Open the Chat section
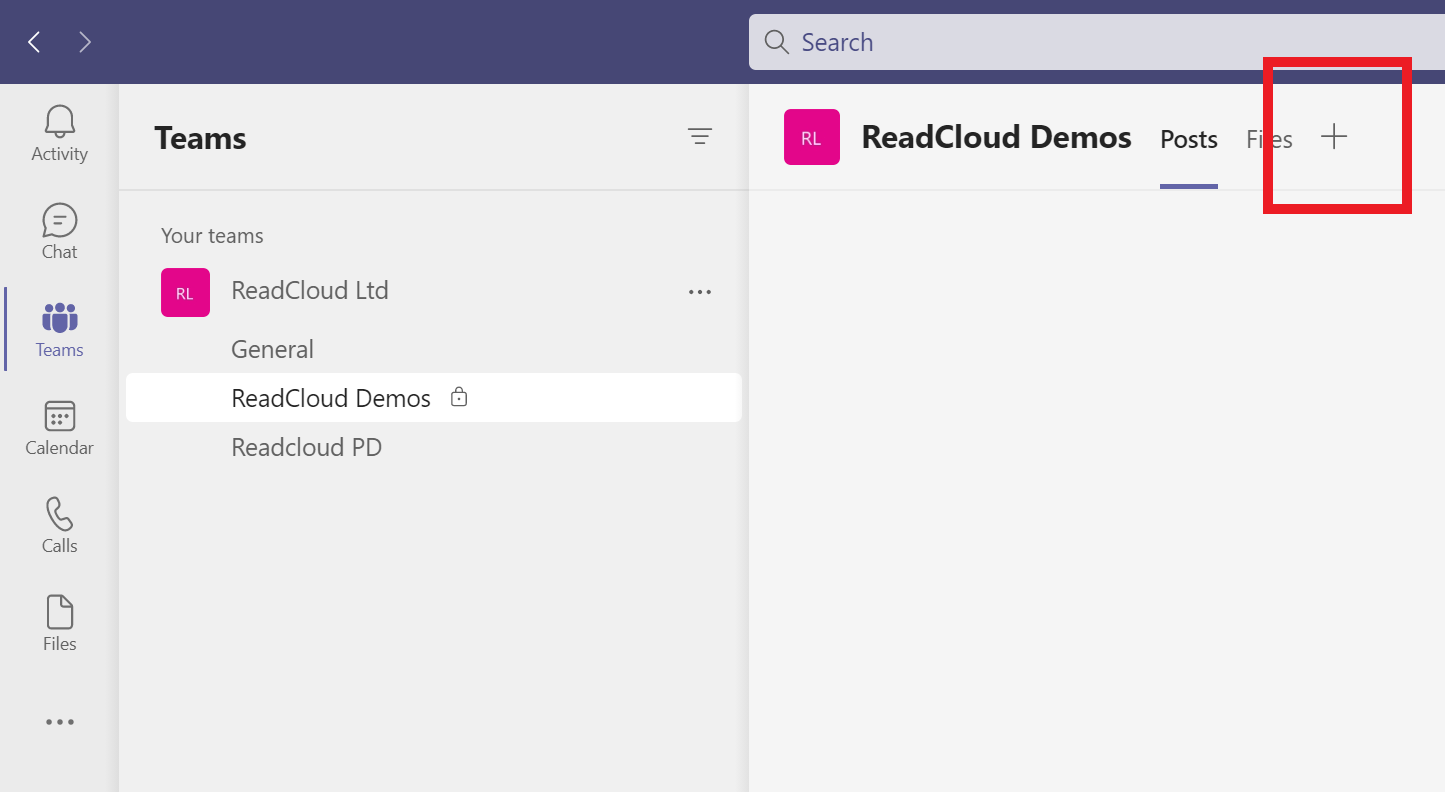This screenshot has height=792, width=1445. point(59,231)
